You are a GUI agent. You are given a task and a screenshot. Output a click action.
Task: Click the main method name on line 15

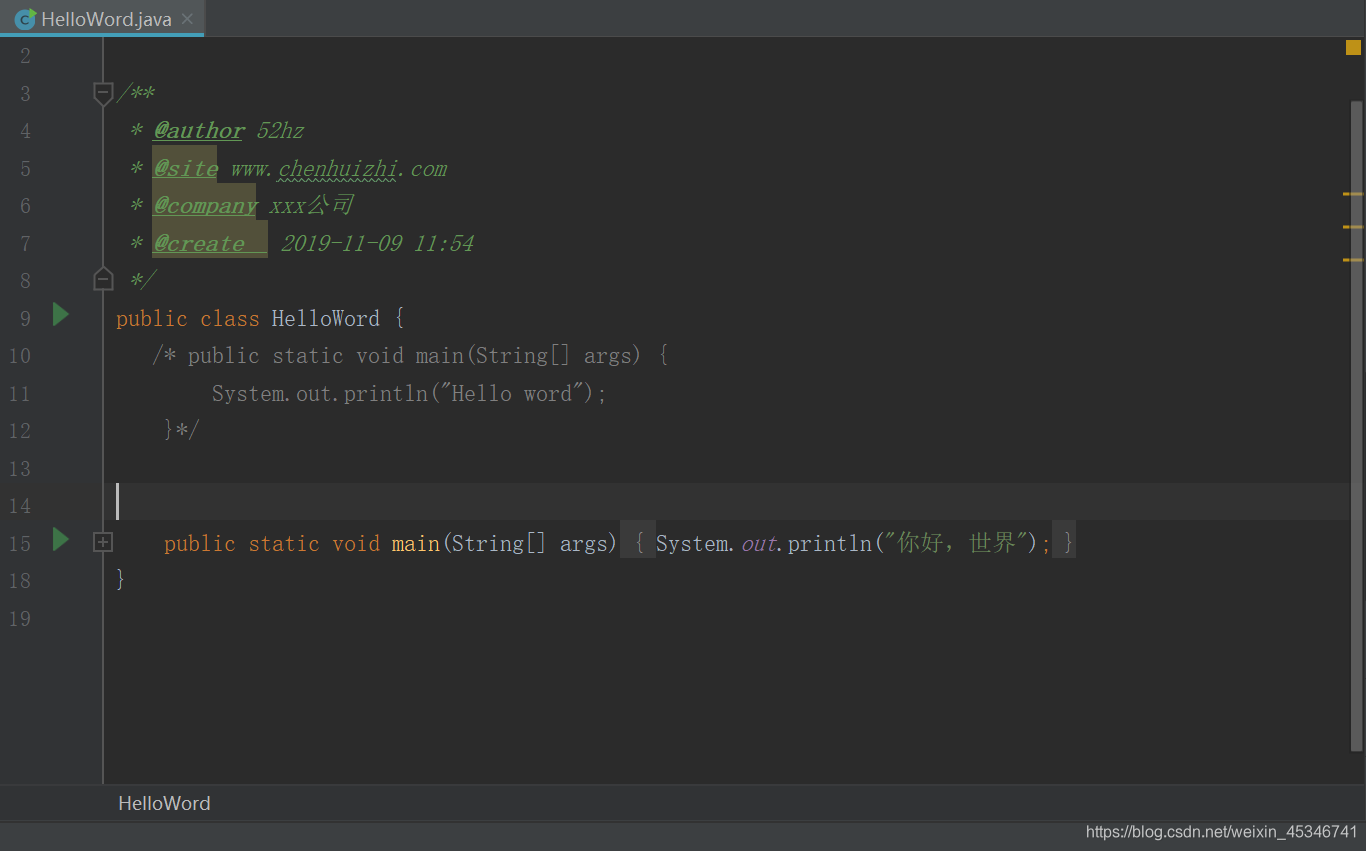coord(416,543)
